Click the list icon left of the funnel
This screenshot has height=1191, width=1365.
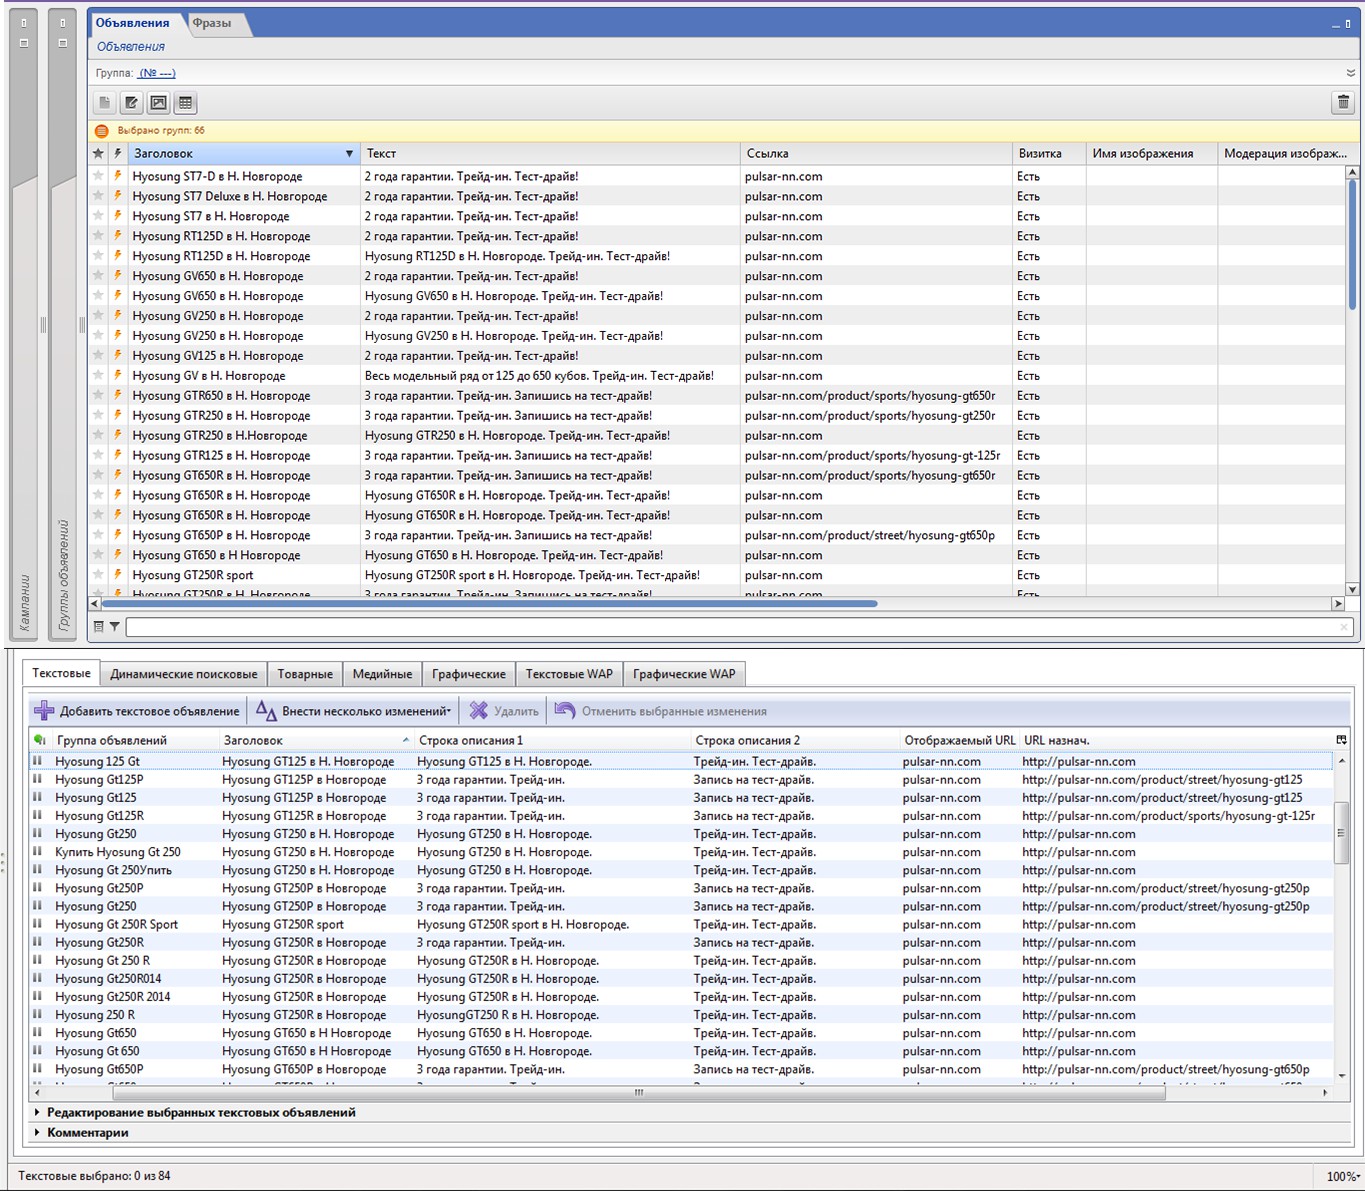pyautogui.click(x=99, y=627)
